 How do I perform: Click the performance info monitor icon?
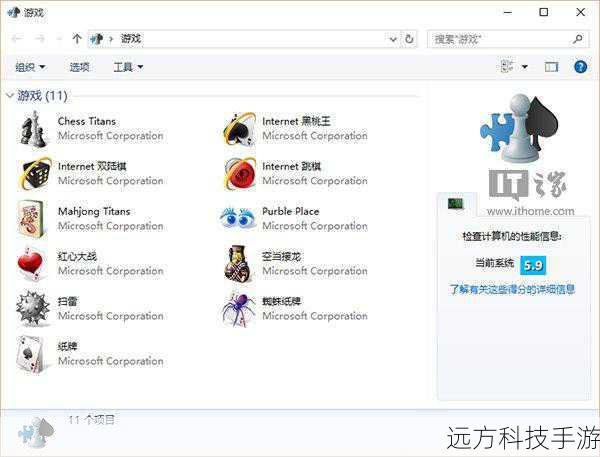coord(455,203)
